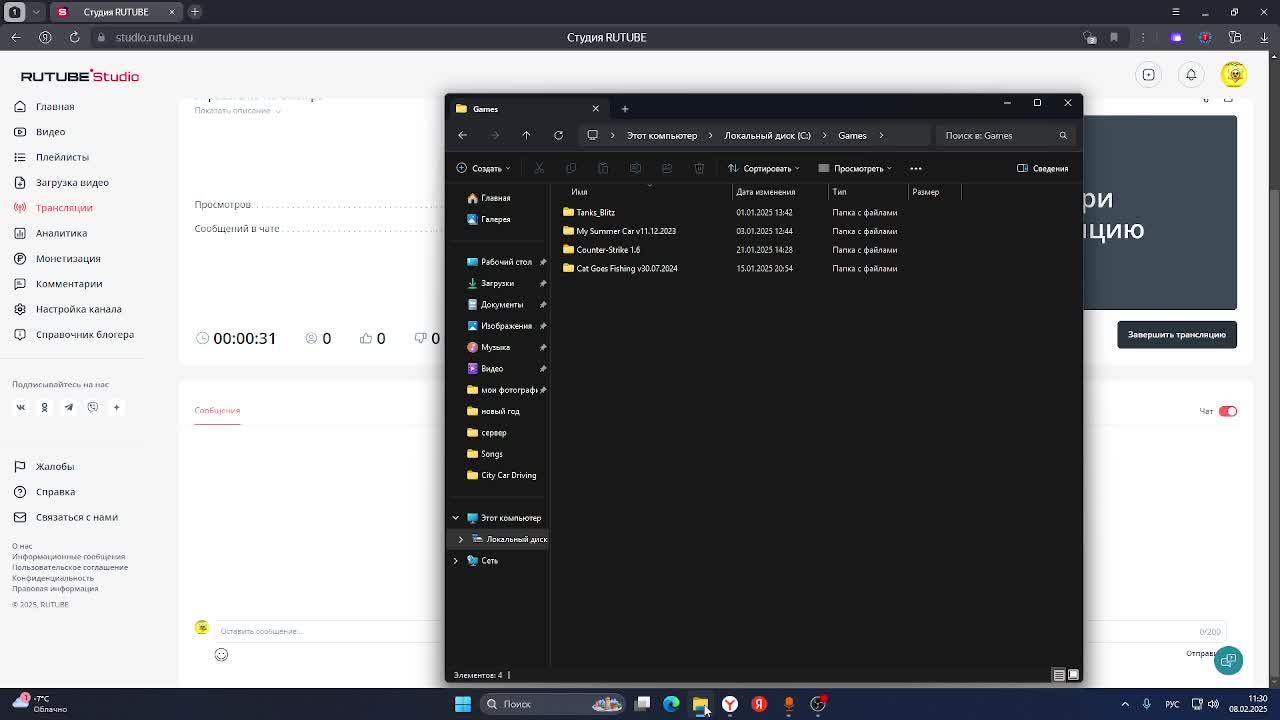Toggle the chat switch off
Image resolution: width=1280 pixels, height=720 pixels.
click(x=1227, y=411)
